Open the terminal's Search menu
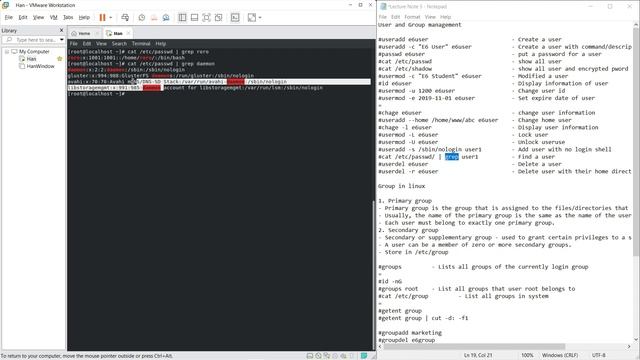The width and height of the screenshot is (640, 360). (x=119, y=44)
